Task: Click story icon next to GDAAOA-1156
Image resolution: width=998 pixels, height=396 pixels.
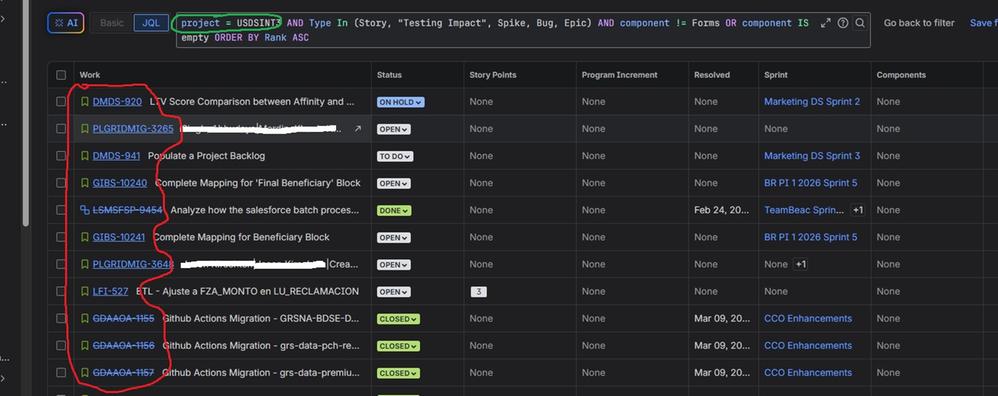Action: (x=85, y=346)
